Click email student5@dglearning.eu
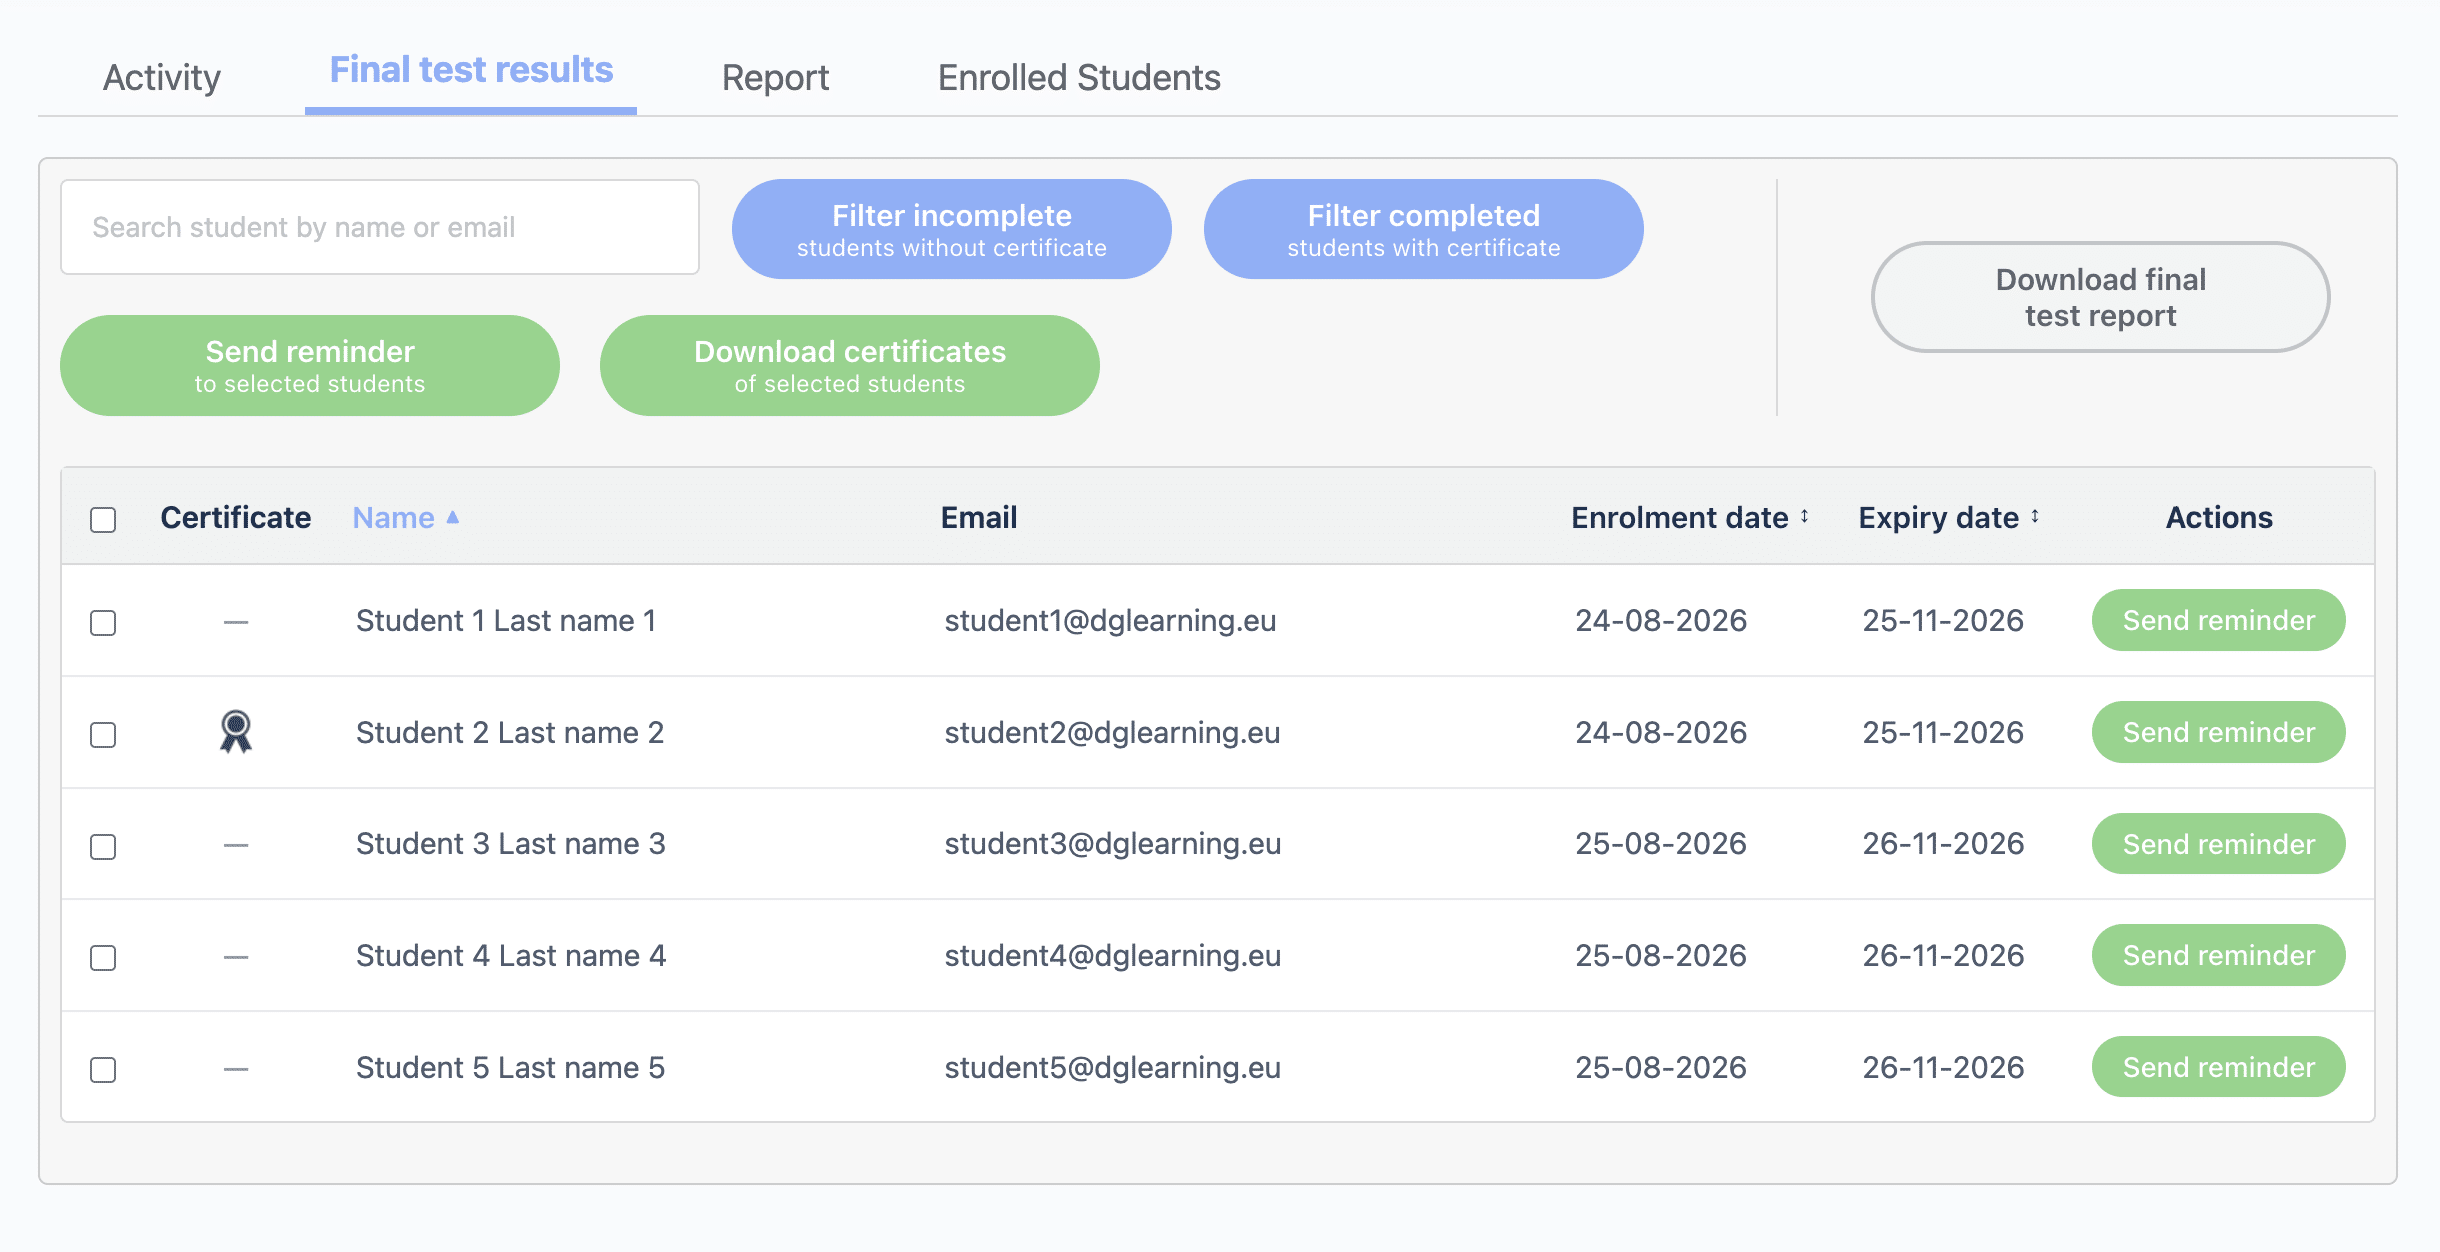 point(1113,1068)
